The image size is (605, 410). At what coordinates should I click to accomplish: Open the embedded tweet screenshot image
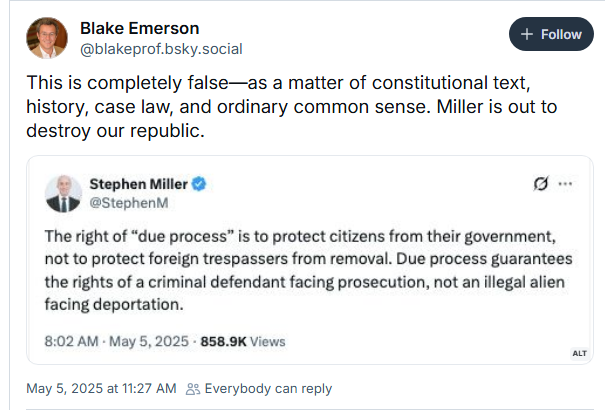click(x=310, y=260)
